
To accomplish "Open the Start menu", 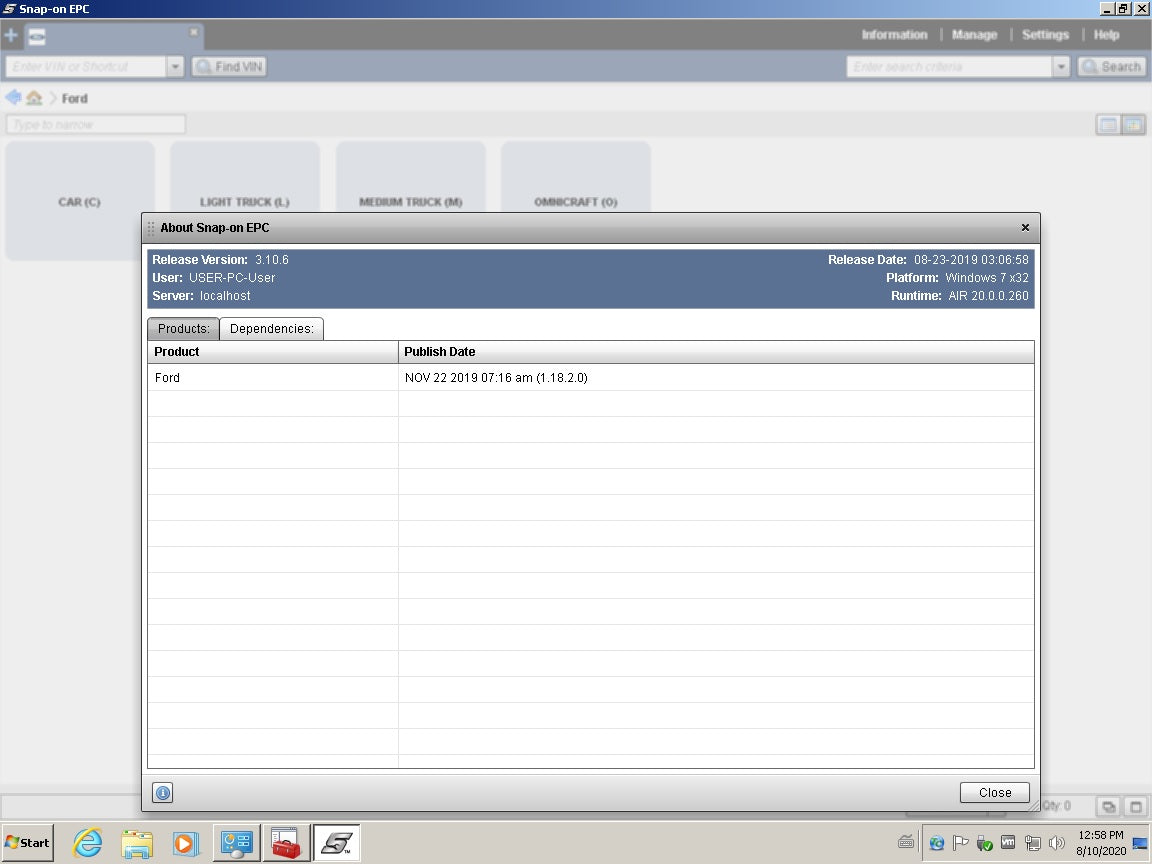I will (28, 843).
